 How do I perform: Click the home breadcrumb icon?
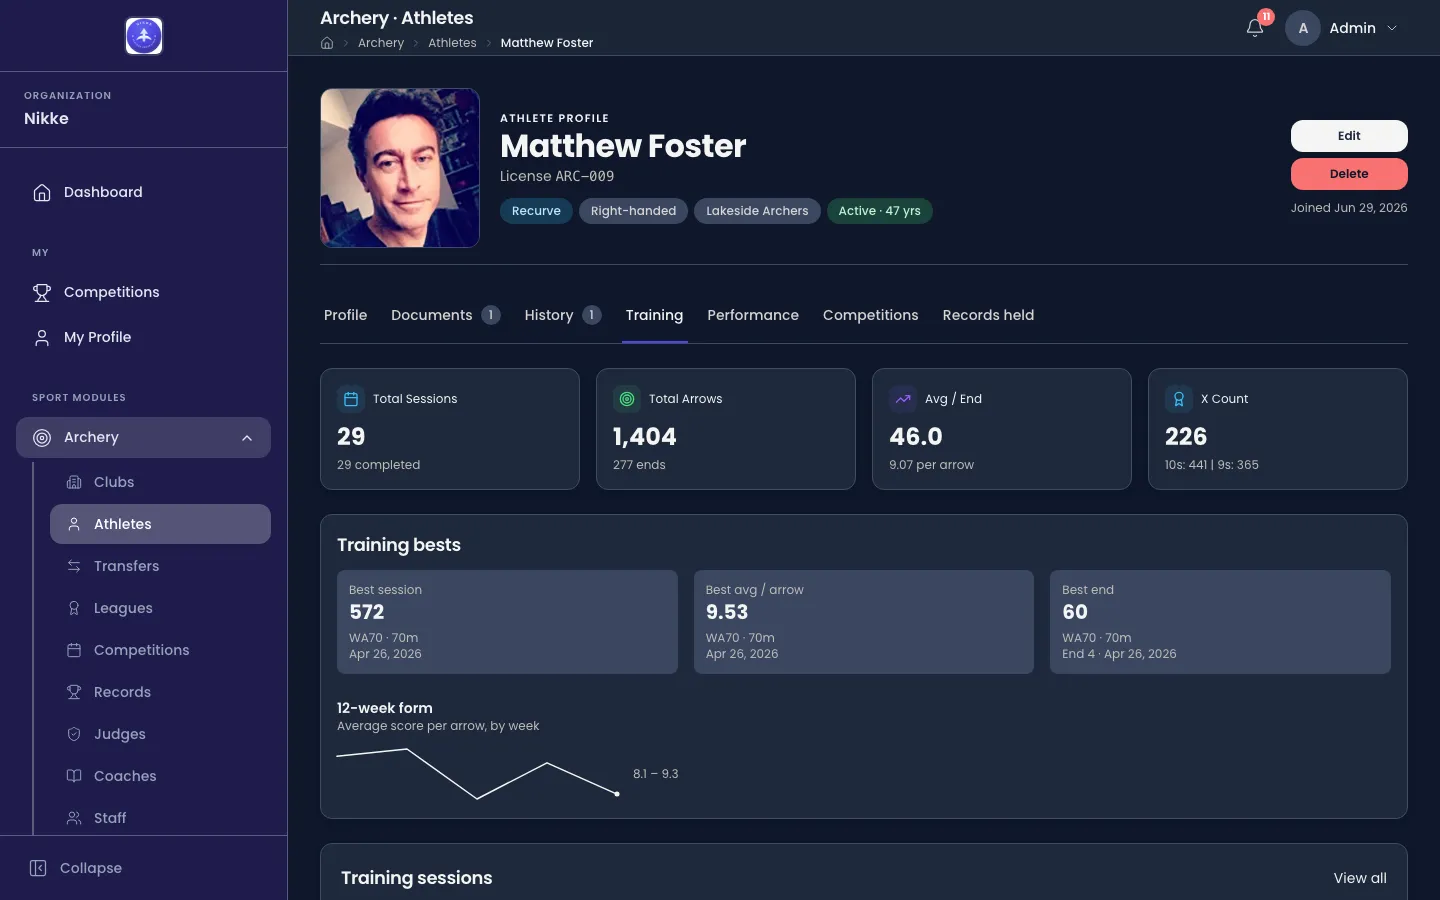tap(327, 43)
